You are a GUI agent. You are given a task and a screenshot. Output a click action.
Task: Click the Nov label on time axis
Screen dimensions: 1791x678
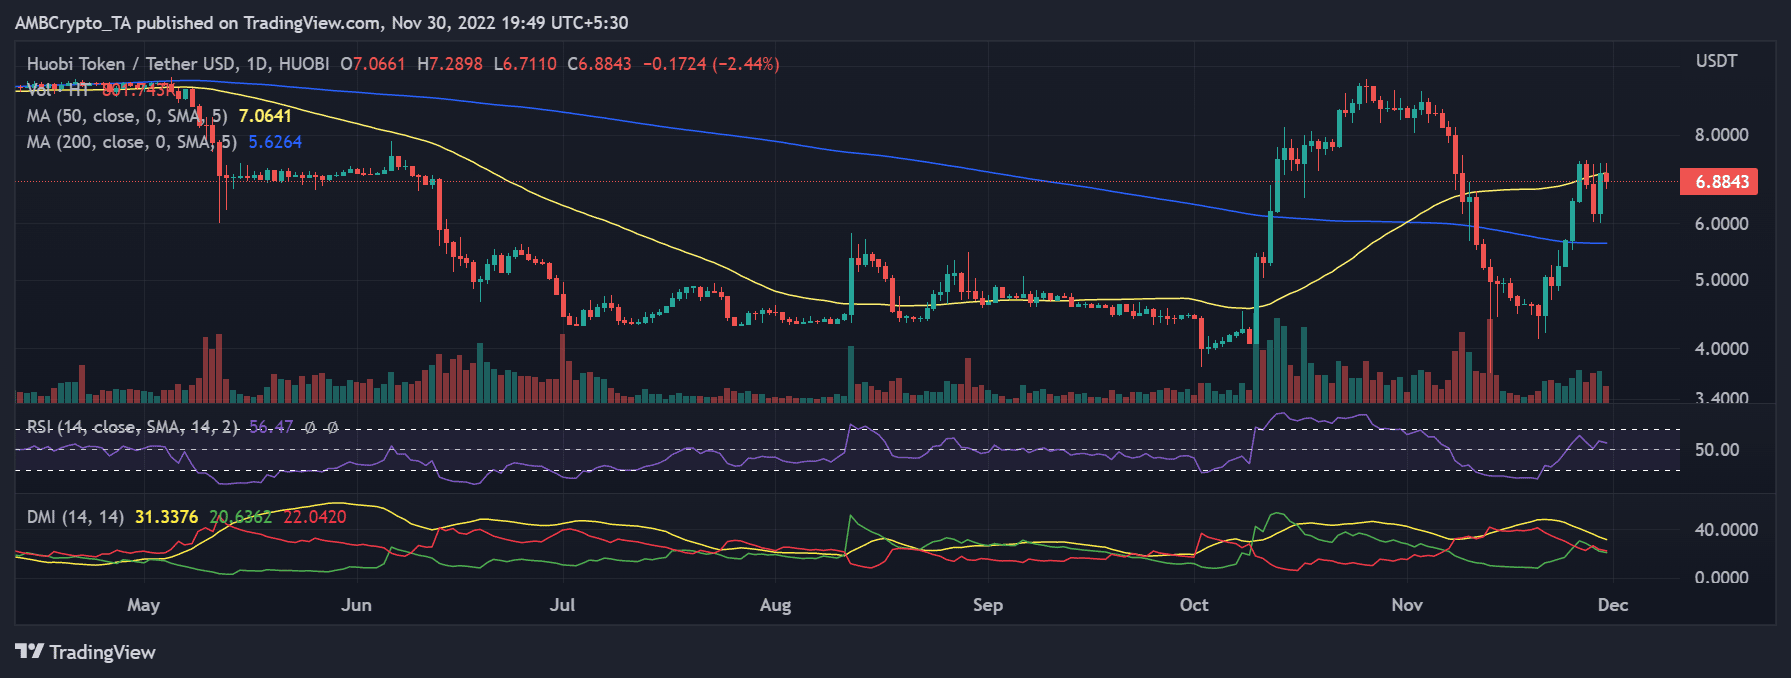[x=1407, y=605]
